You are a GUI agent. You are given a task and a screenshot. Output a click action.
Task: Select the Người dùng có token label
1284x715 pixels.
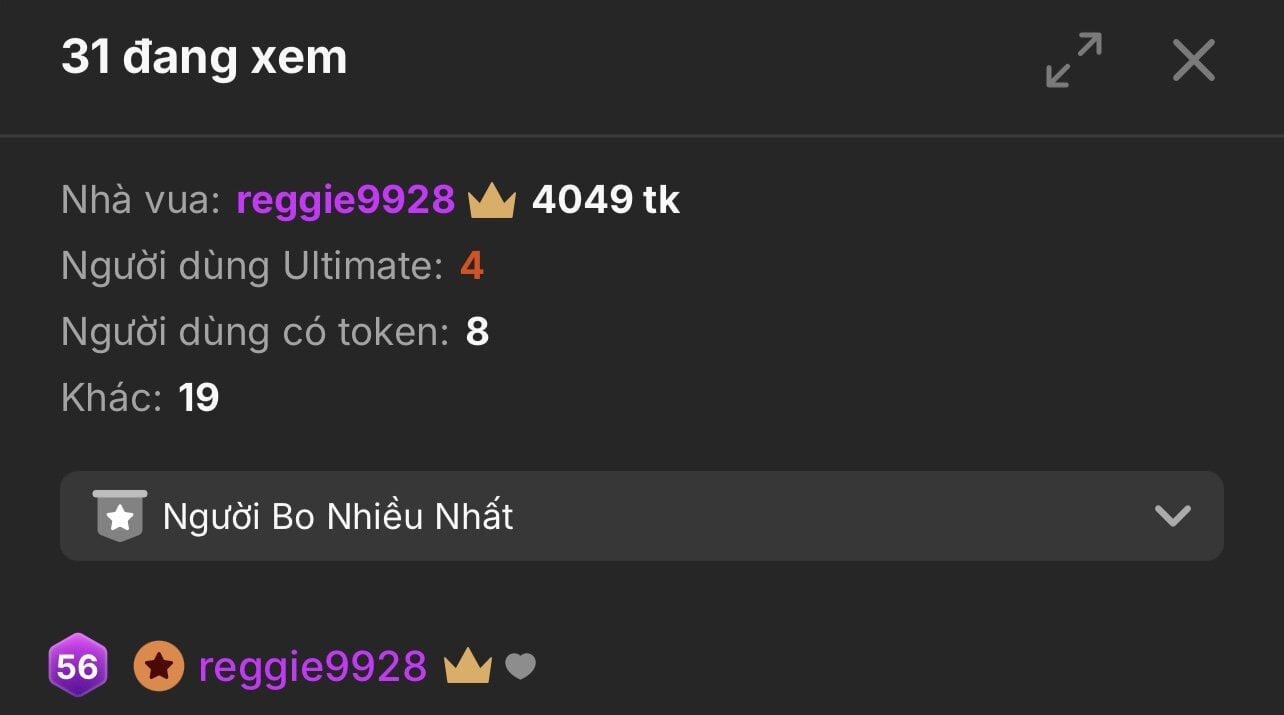(x=255, y=332)
